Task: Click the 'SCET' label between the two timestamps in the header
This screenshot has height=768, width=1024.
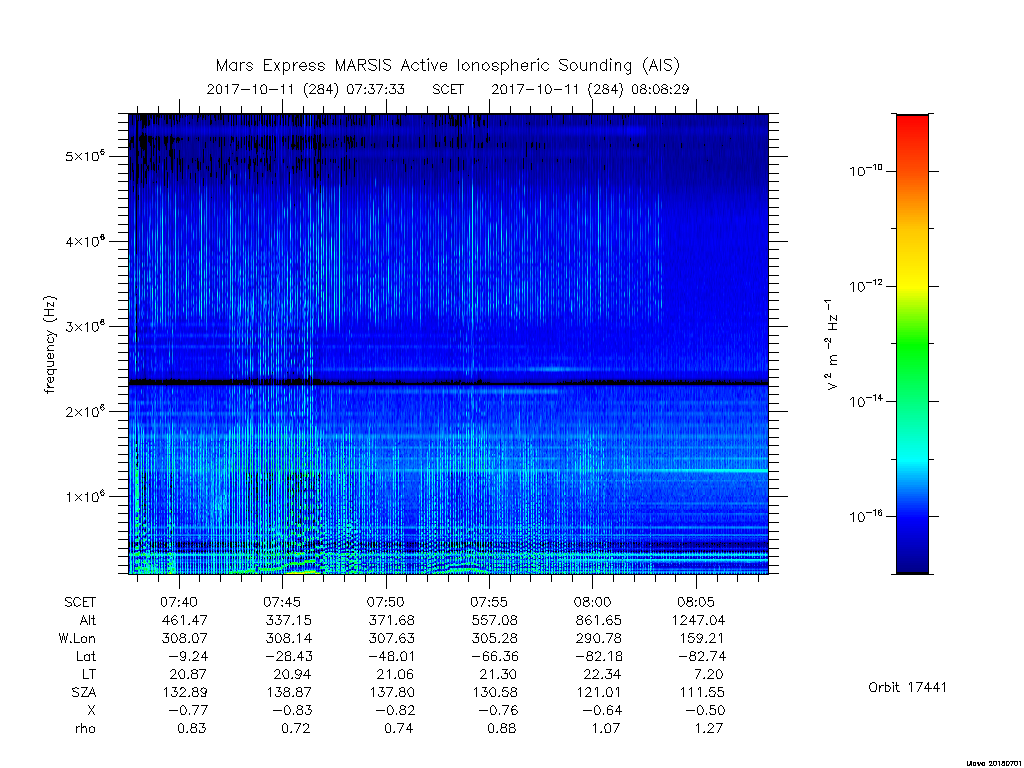Action: 448,89
